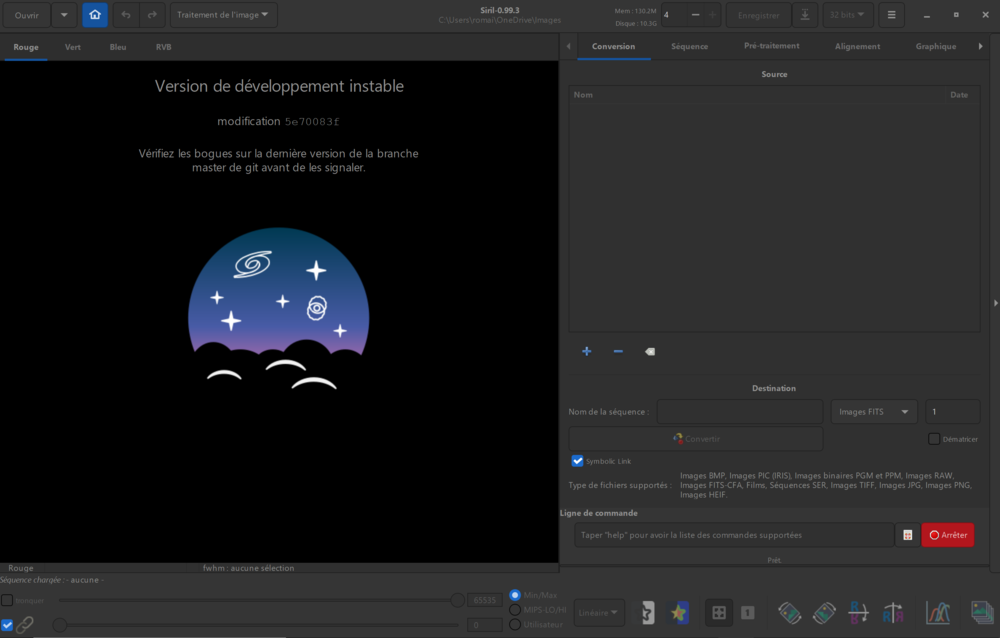Switch to the Bleu channel tab

click(x=118, y=47)
